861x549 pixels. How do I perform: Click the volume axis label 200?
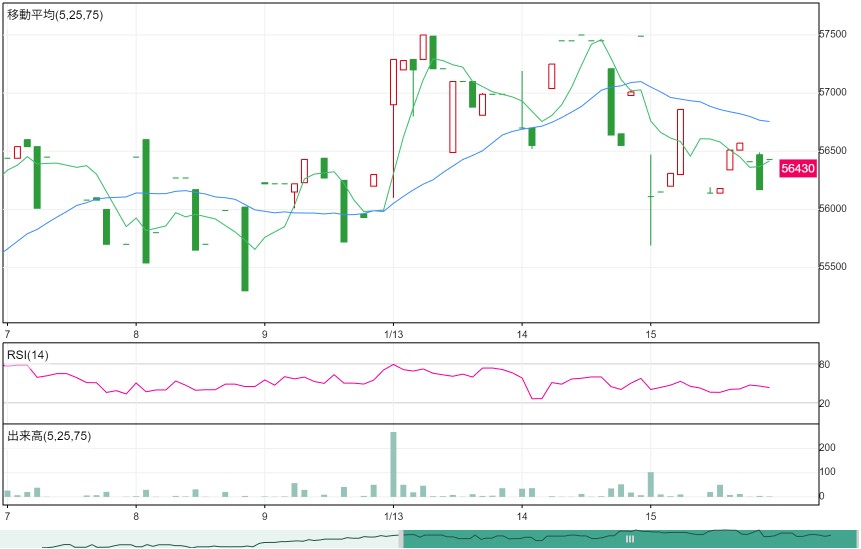click(828, 447)
